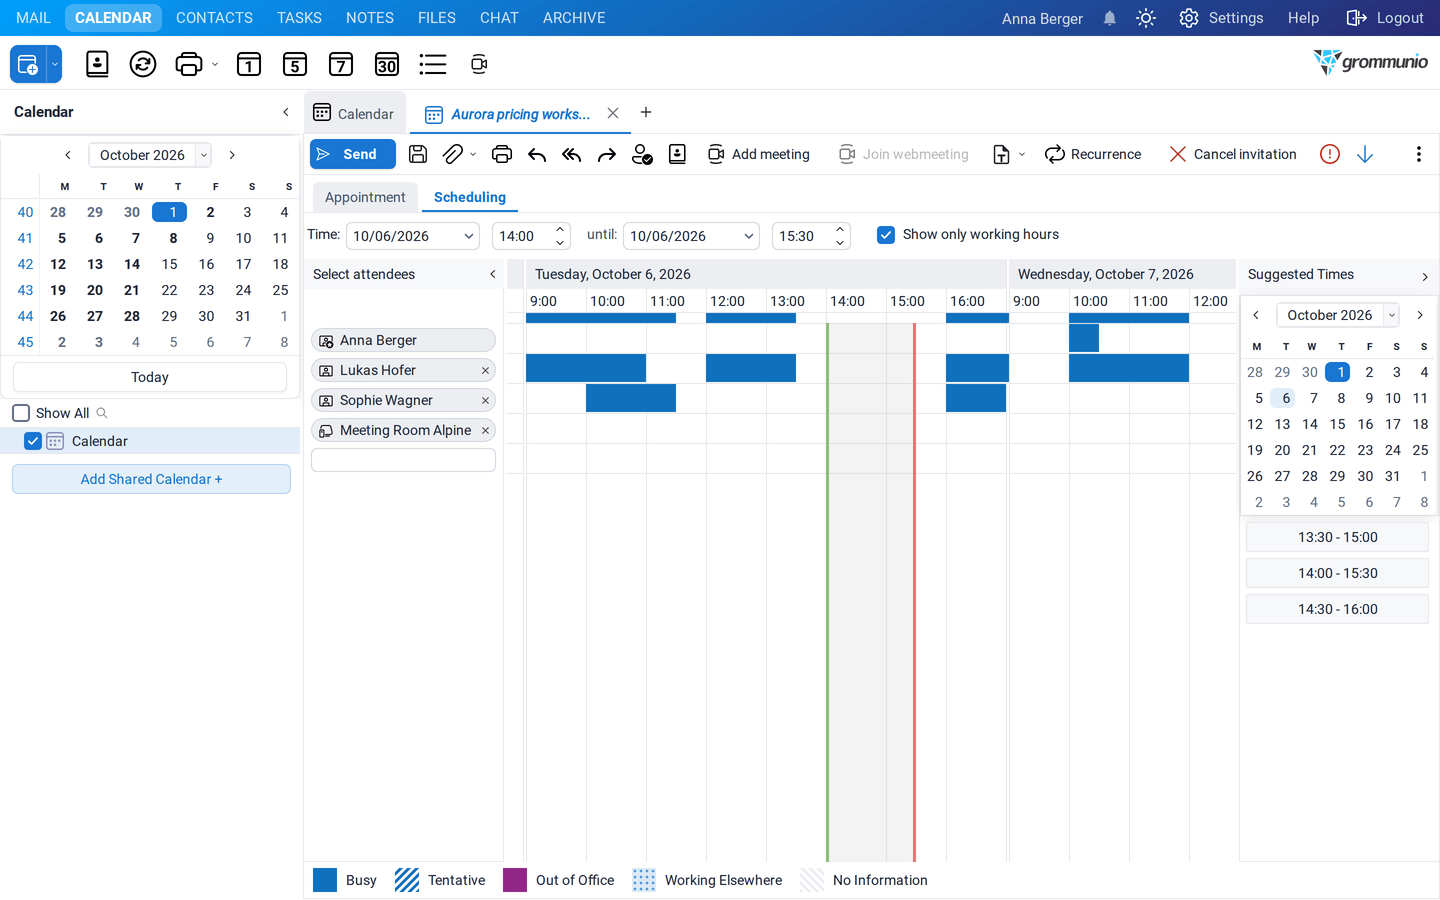
Task: Toggle the light/dark theme sun icon
Action: (x=1146, y=18)
